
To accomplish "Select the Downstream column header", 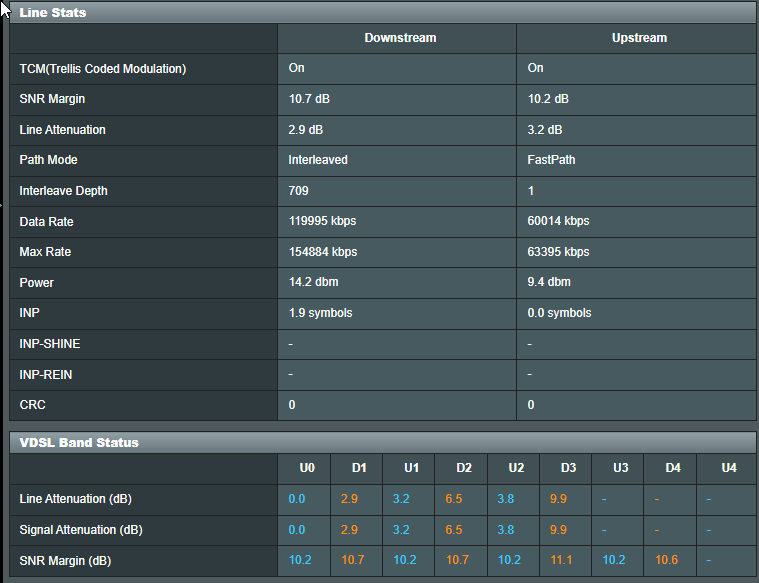I will click(x=400, y=38).
